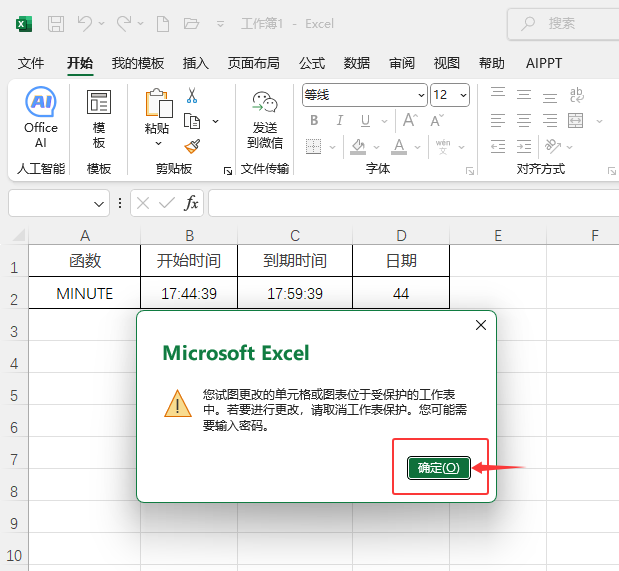The image size is (619, 571).
Task: Switch to the 插入 tab
Action: (x=195, y=63)
